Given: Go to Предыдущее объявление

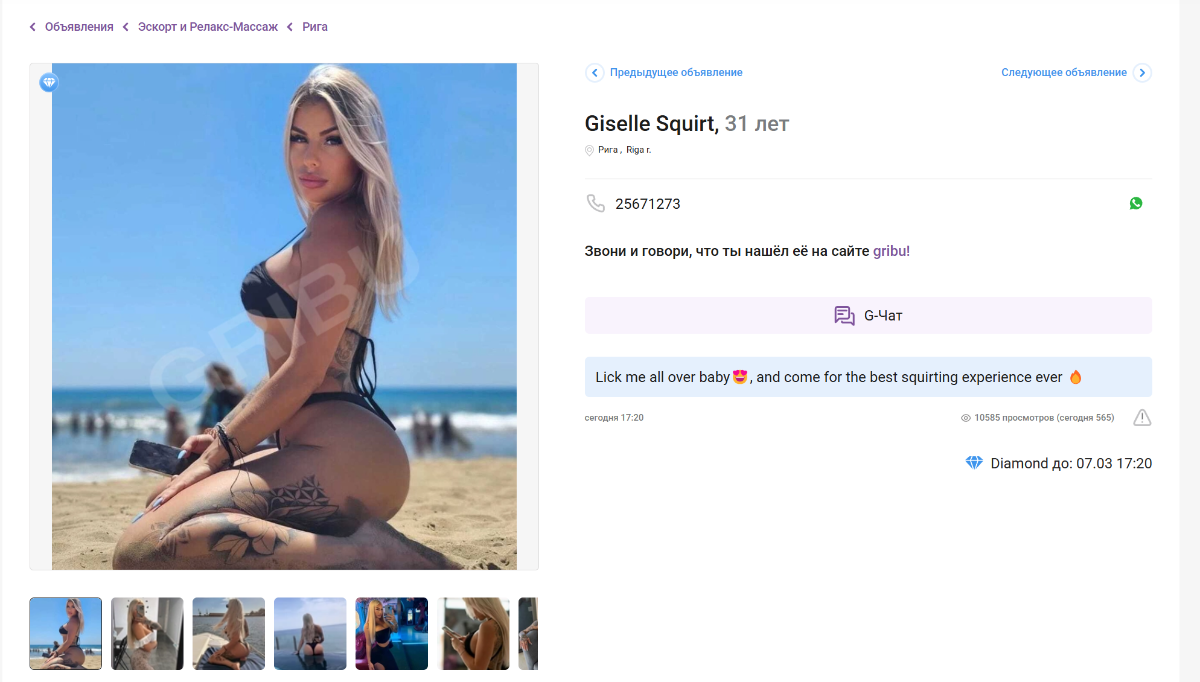Looking at the screenshot, I should (x=676, y=73).
